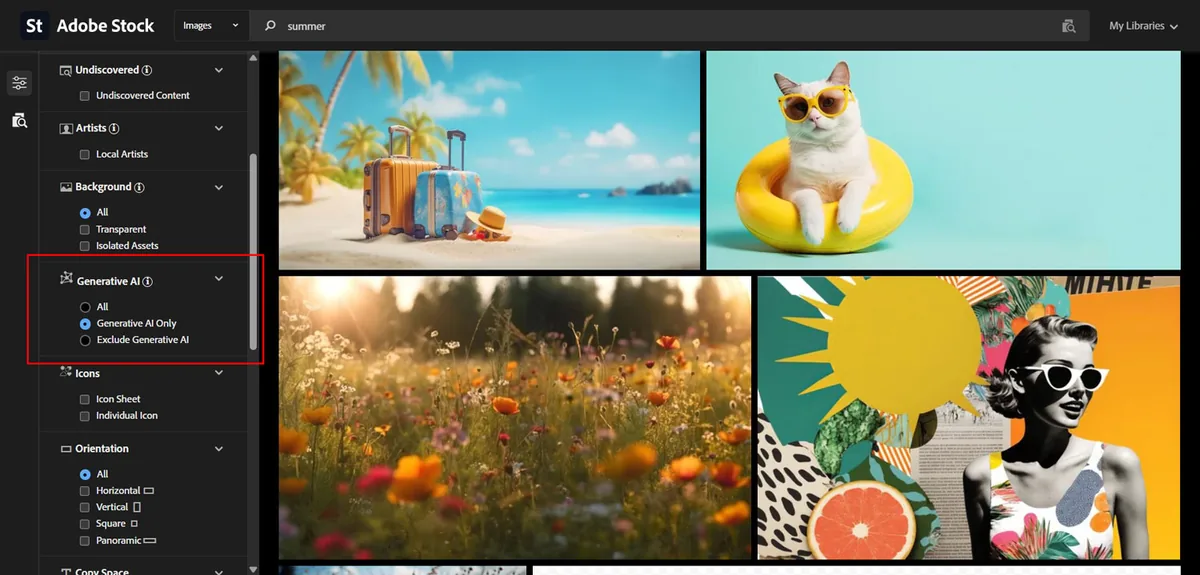1200x575 pixels.
Task: Click the Adobe Stock brand text
Action: tap(105, 25)
